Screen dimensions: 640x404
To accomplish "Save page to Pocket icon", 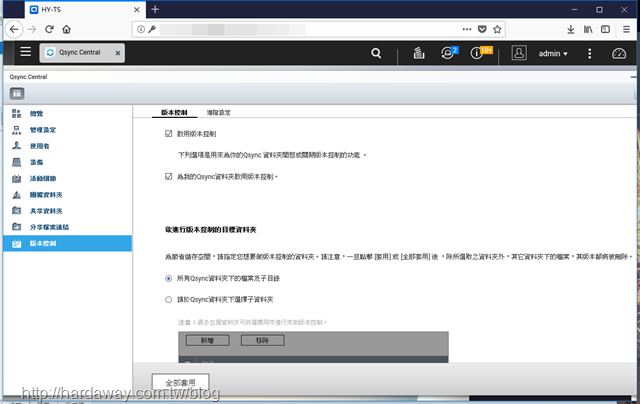I will (x=482, y=29).
